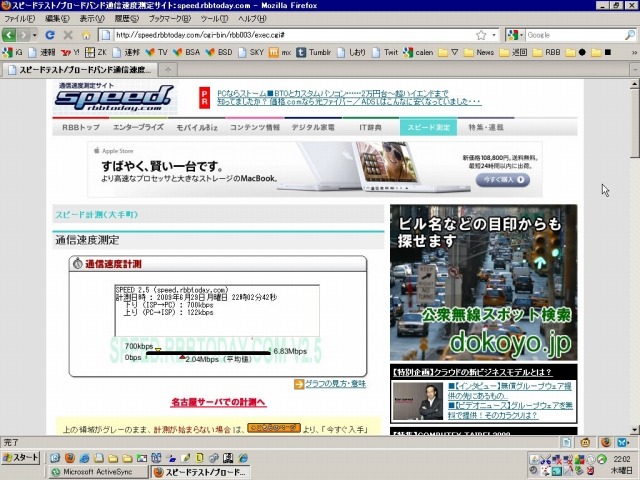Open the tab list dropdown at tab bar end
This screenshot has width=640, height=480.
coord(634,70)
